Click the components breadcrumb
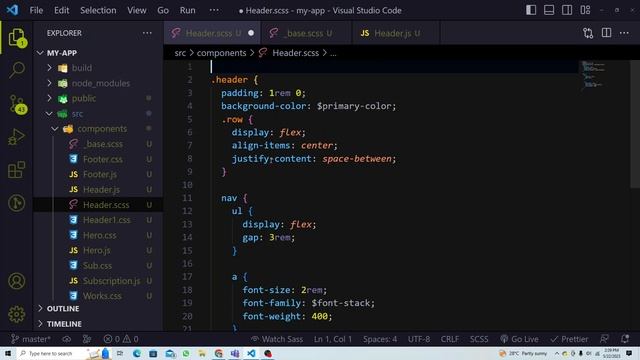The height and width of the screenshot is (360, 640). tap(221, 53)
